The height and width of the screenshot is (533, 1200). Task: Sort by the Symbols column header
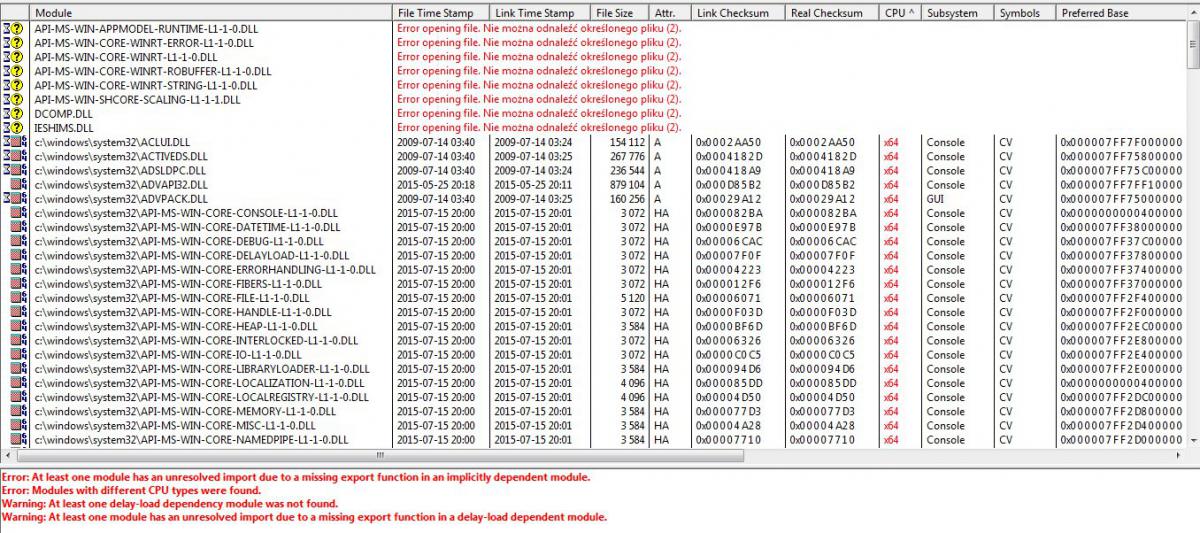click(x=1024, y=13)
